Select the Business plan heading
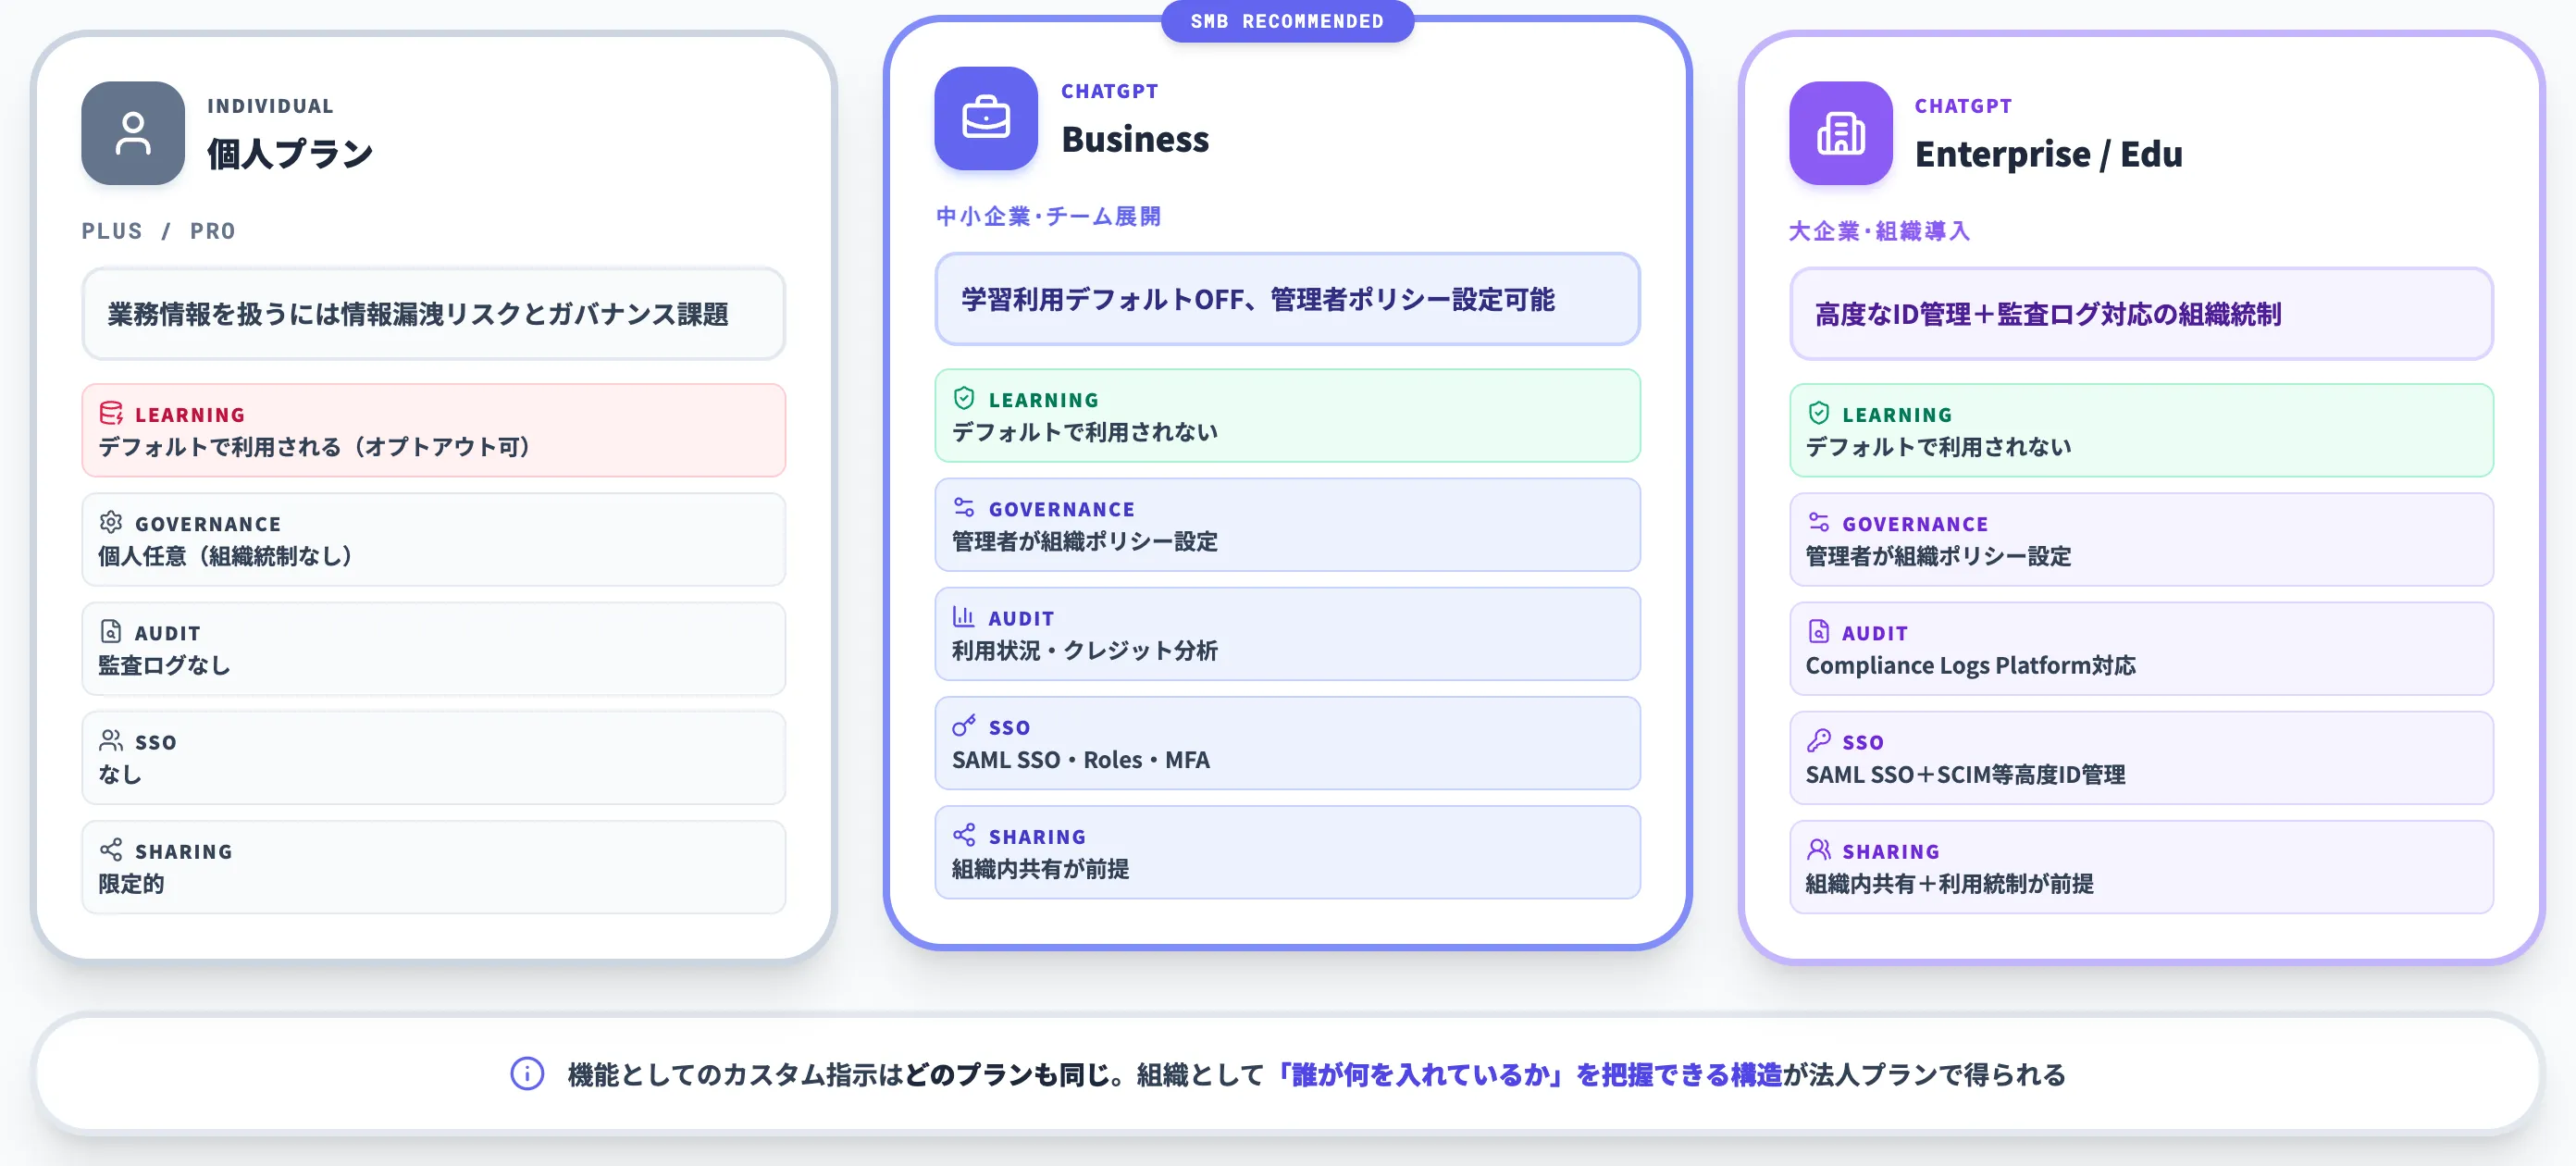 coord(1135,139)
